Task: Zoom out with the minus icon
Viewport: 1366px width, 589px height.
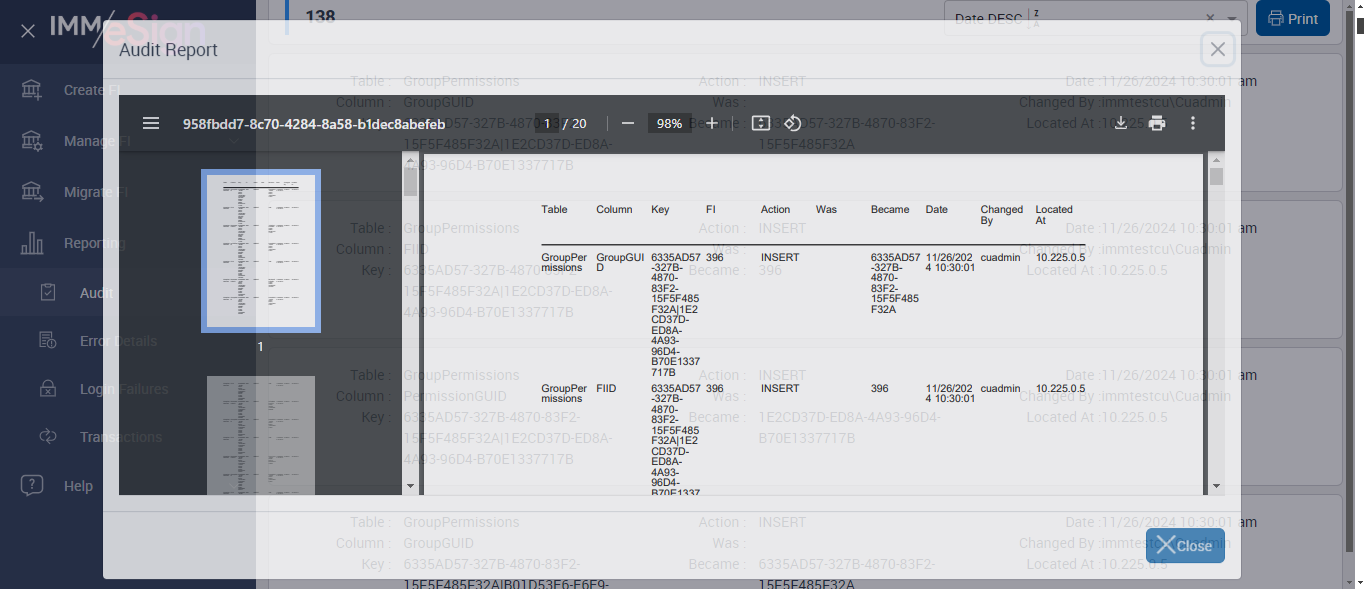Action: point(628,124)
